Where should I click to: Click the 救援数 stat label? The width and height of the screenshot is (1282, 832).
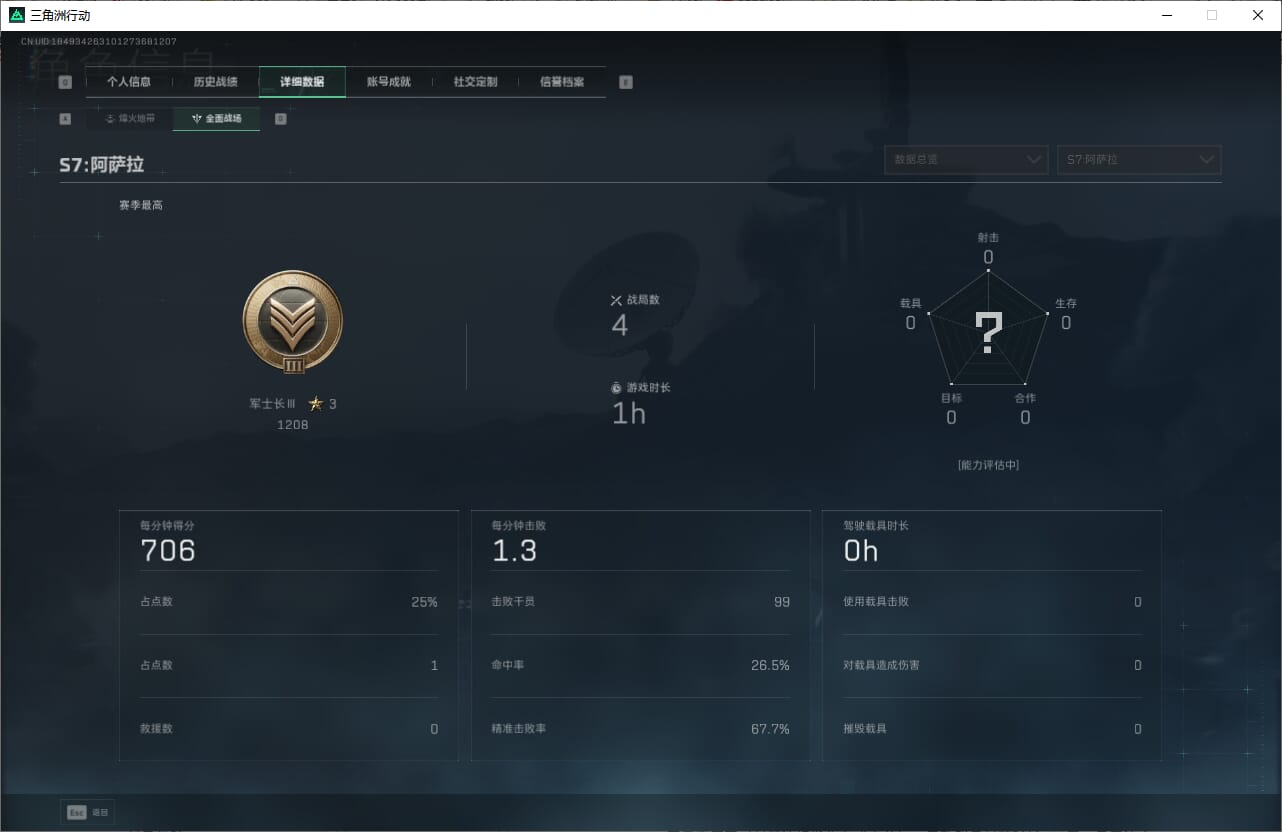(x=157, y=729)
